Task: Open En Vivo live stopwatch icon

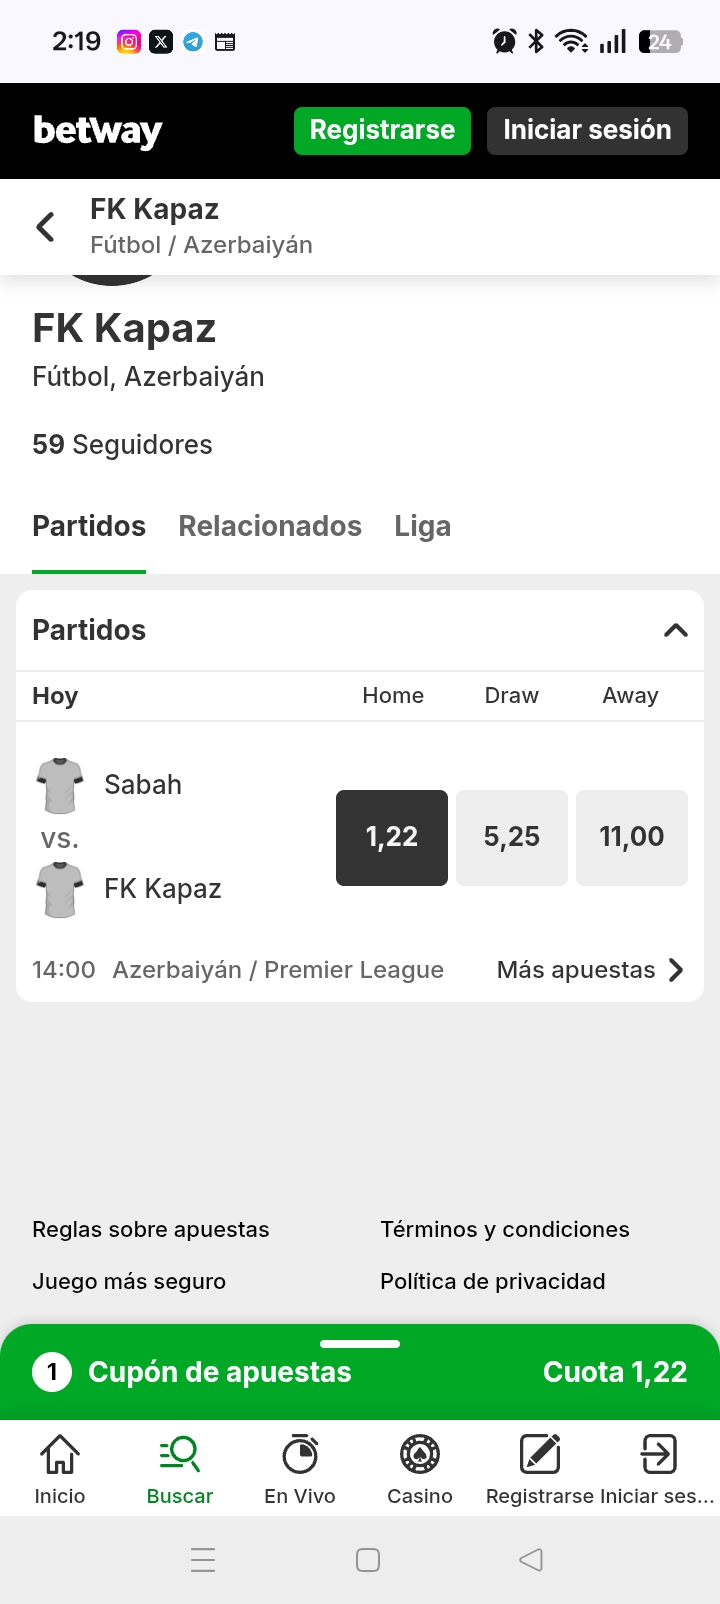Action: tap(300, 1455)
